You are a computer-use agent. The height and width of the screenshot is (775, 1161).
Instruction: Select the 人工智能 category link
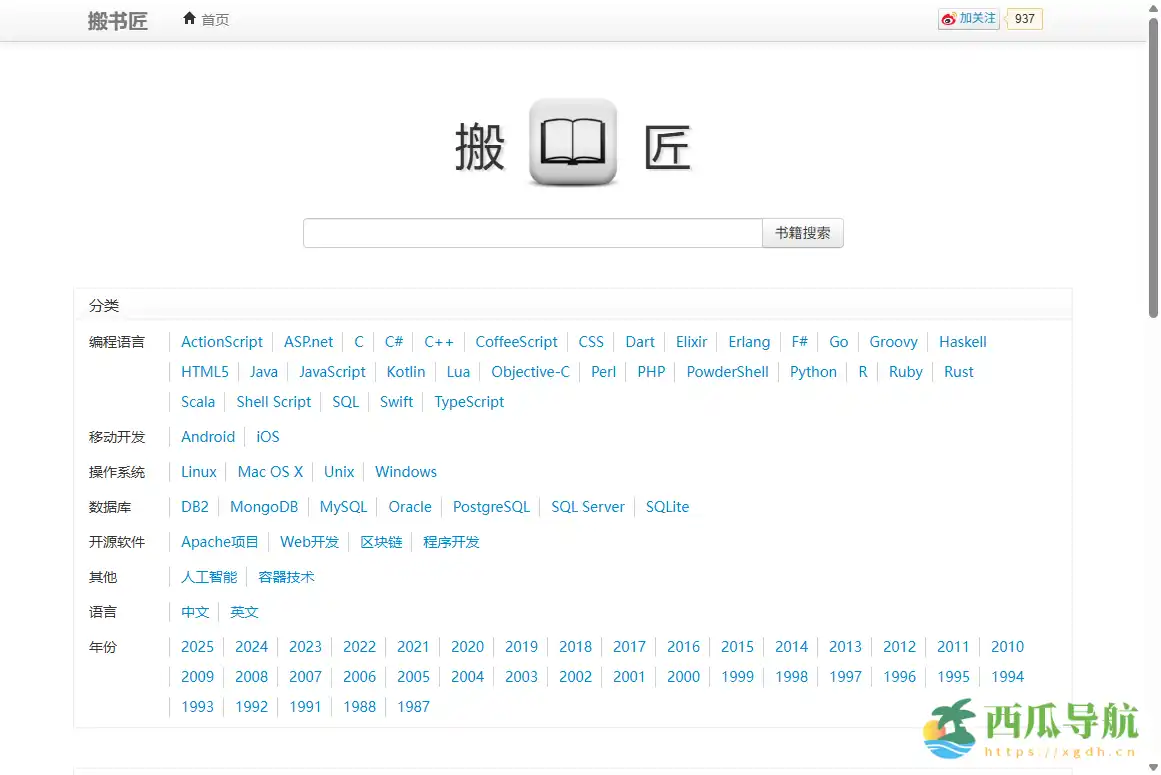pos(208,576)
